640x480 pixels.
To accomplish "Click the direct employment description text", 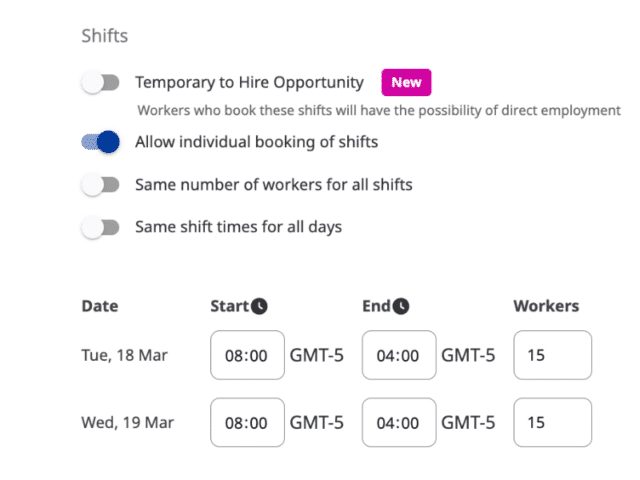I will pyautogui.click(x=379, y=110).
